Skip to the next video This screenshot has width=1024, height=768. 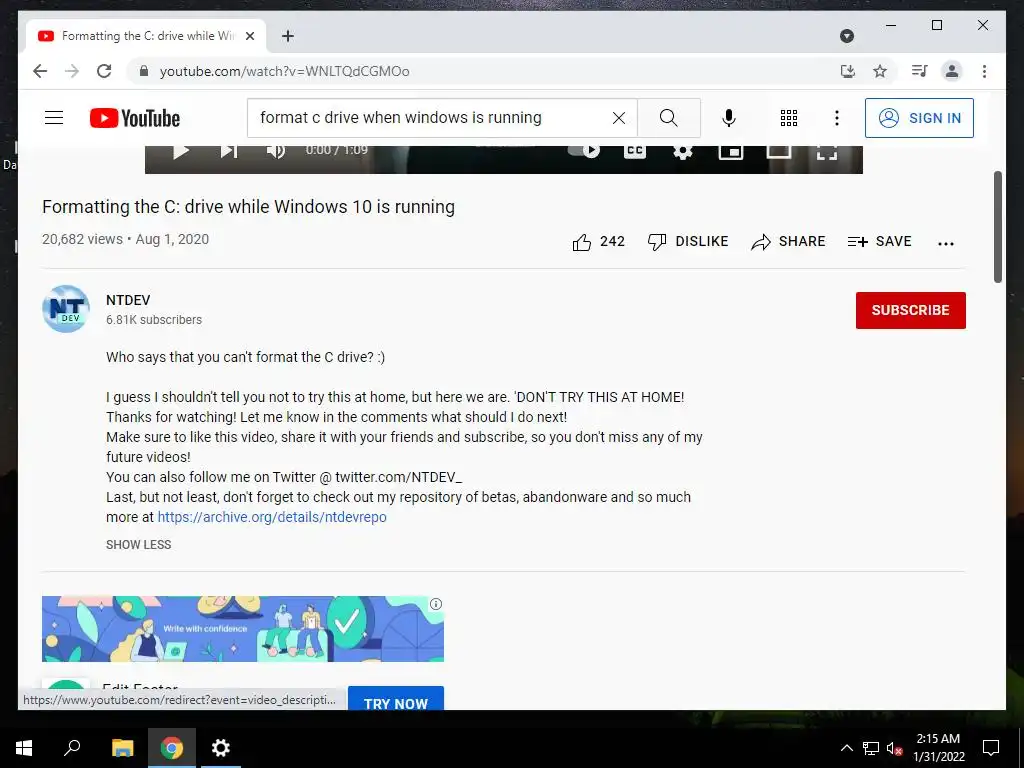click(229, 152)
